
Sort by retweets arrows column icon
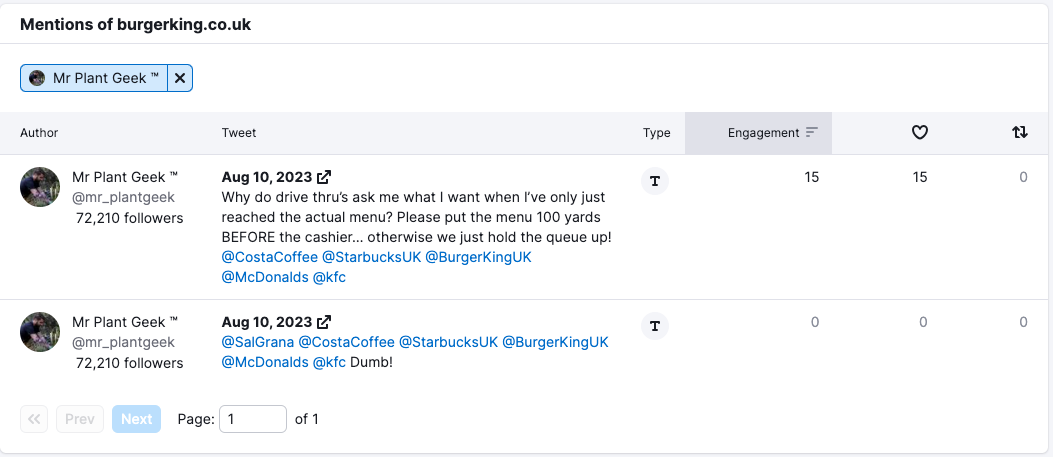(1020, 132)
